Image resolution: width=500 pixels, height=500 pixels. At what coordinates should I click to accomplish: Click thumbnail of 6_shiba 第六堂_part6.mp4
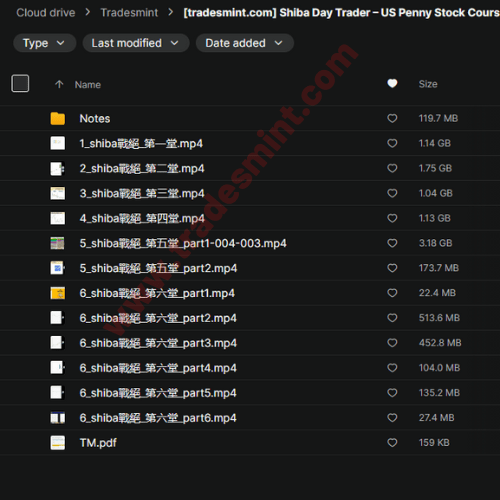tap(58, 418)
